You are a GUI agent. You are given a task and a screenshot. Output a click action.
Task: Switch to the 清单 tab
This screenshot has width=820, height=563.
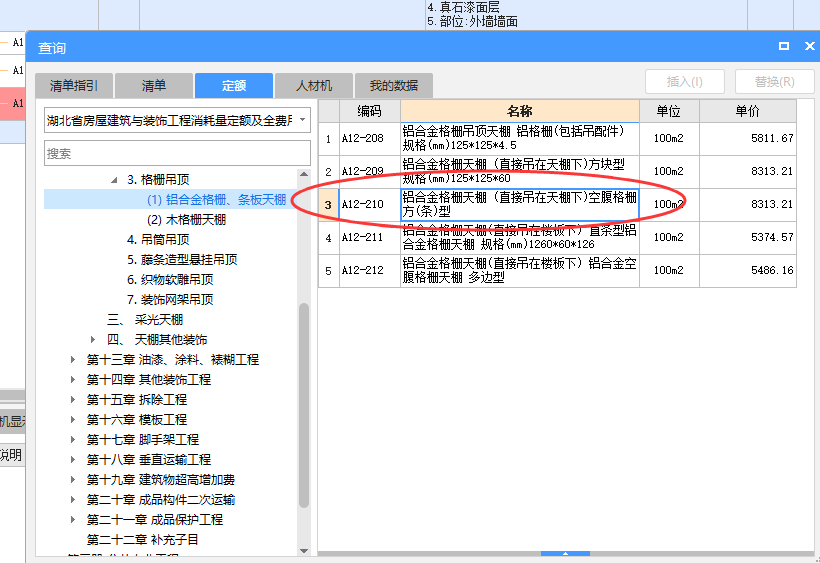[154, 86]
